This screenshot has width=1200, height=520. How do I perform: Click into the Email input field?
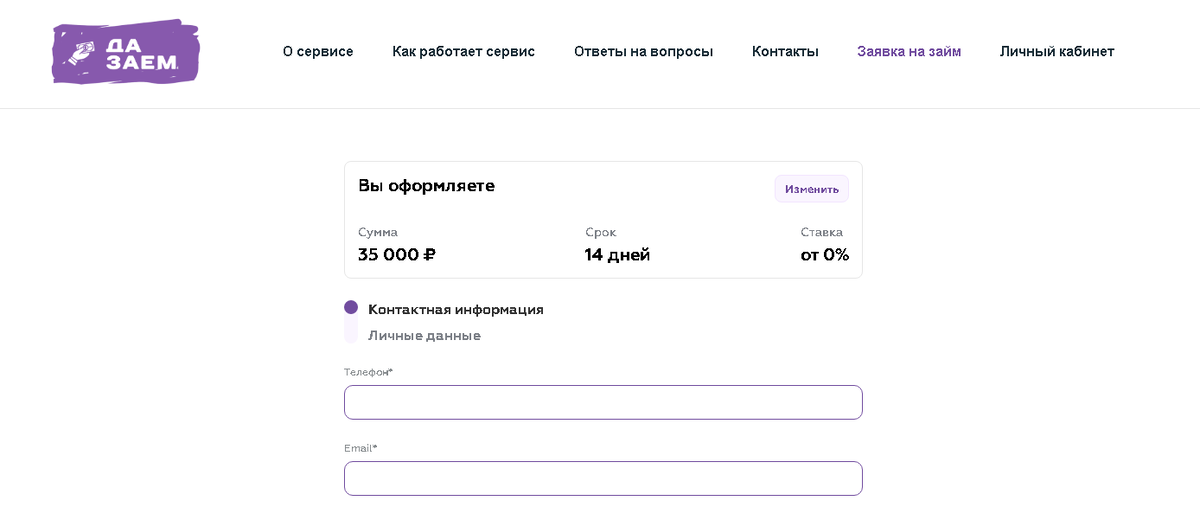[602, 478]
